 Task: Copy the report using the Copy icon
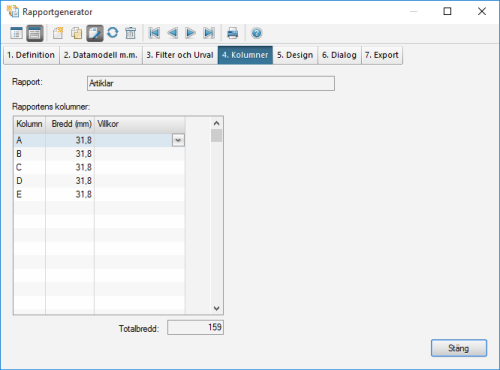(x=77, y=33)
